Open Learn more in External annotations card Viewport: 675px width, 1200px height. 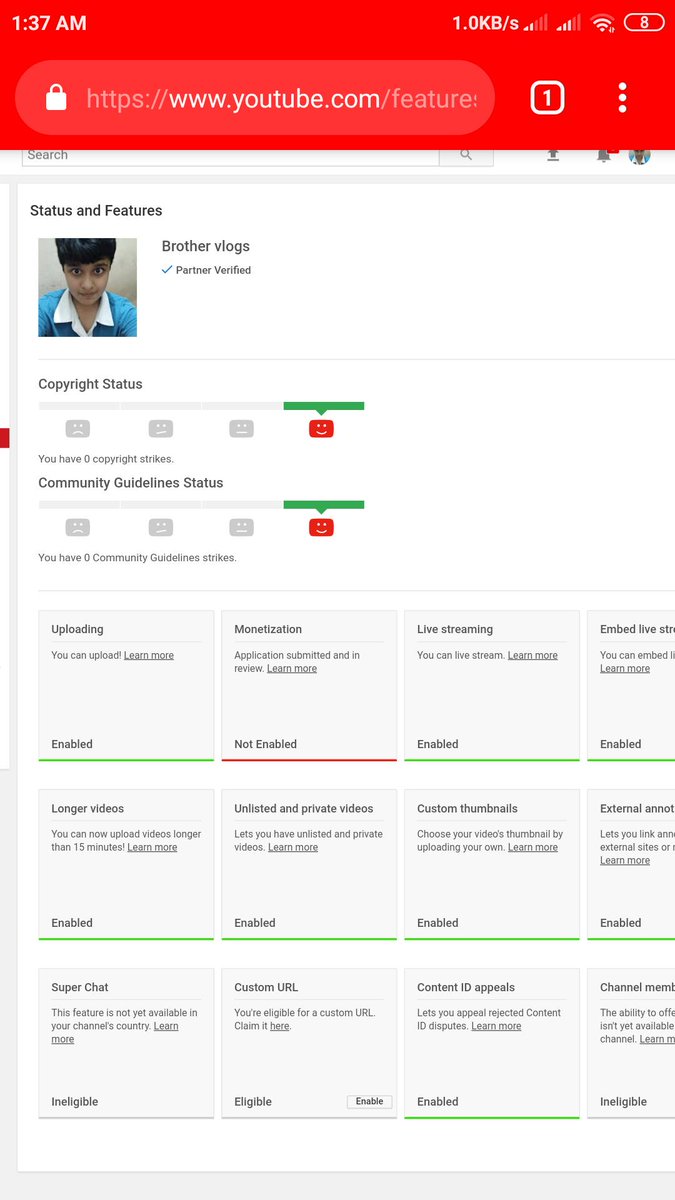(x=625, y=860)
